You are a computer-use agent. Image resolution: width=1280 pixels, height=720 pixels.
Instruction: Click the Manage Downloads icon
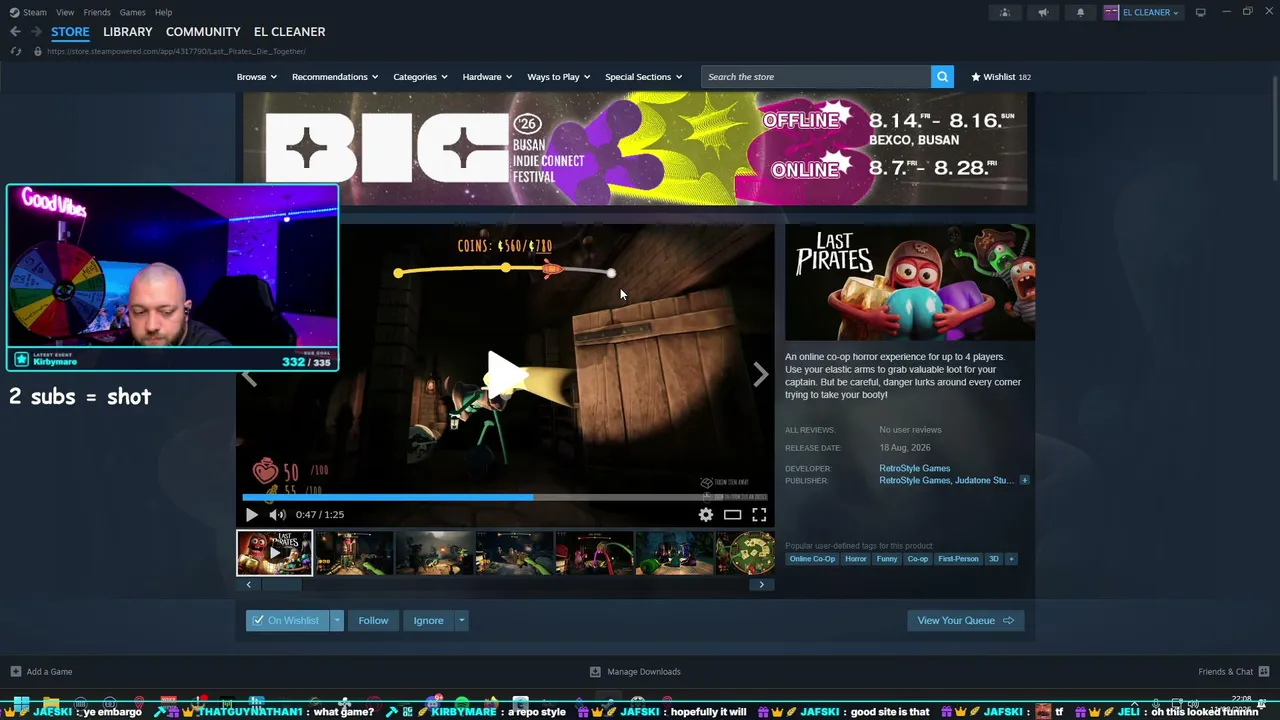pyautogui.click(x=595, y=672)
